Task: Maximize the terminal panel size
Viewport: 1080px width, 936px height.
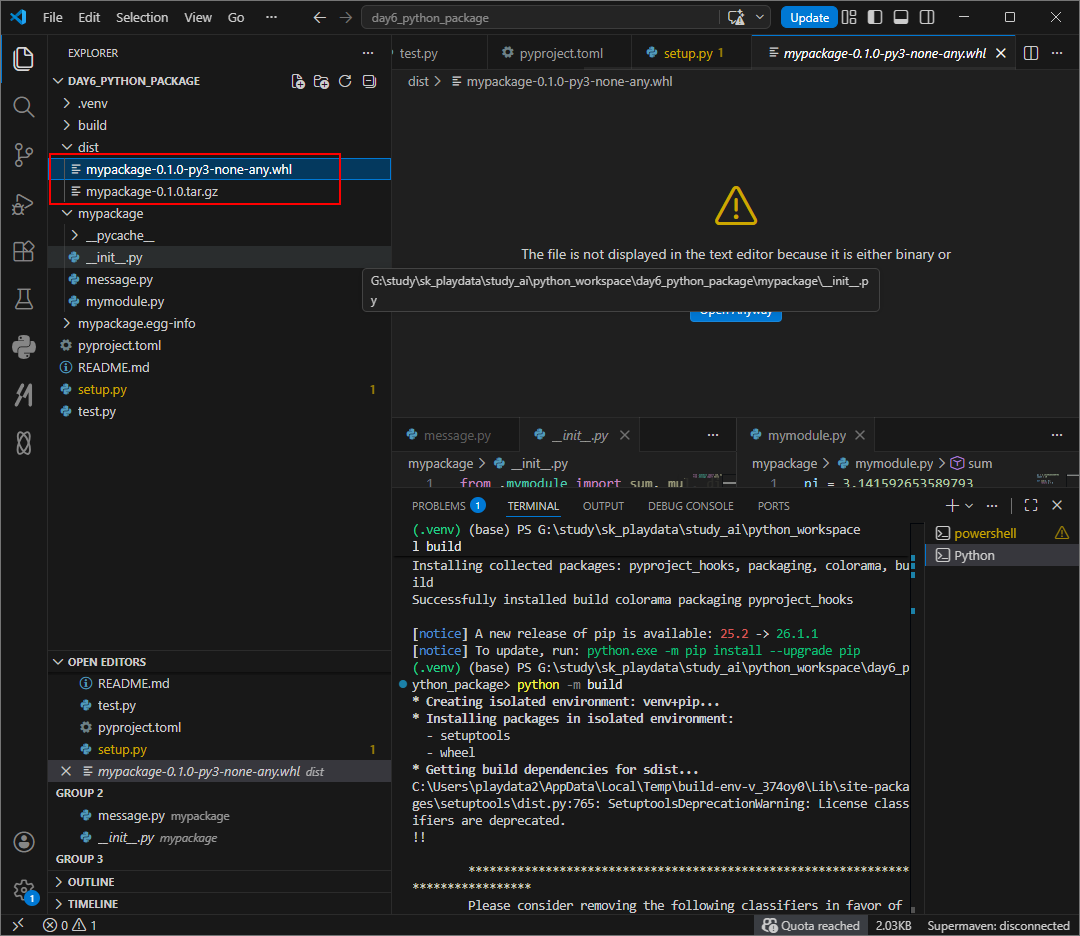Action: click(1031, 506)
